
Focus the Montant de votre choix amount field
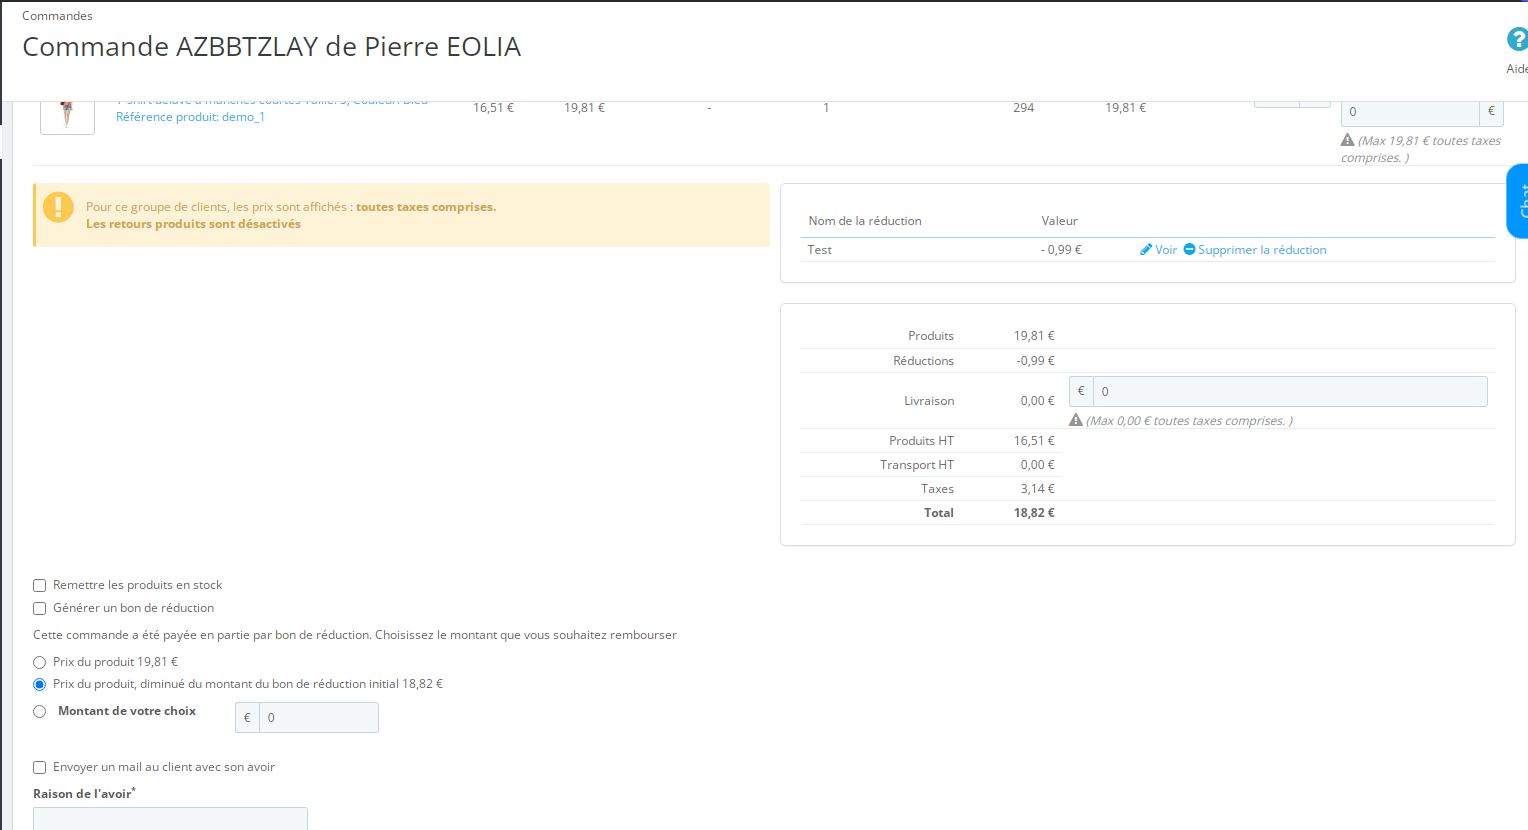click(319, 718)
